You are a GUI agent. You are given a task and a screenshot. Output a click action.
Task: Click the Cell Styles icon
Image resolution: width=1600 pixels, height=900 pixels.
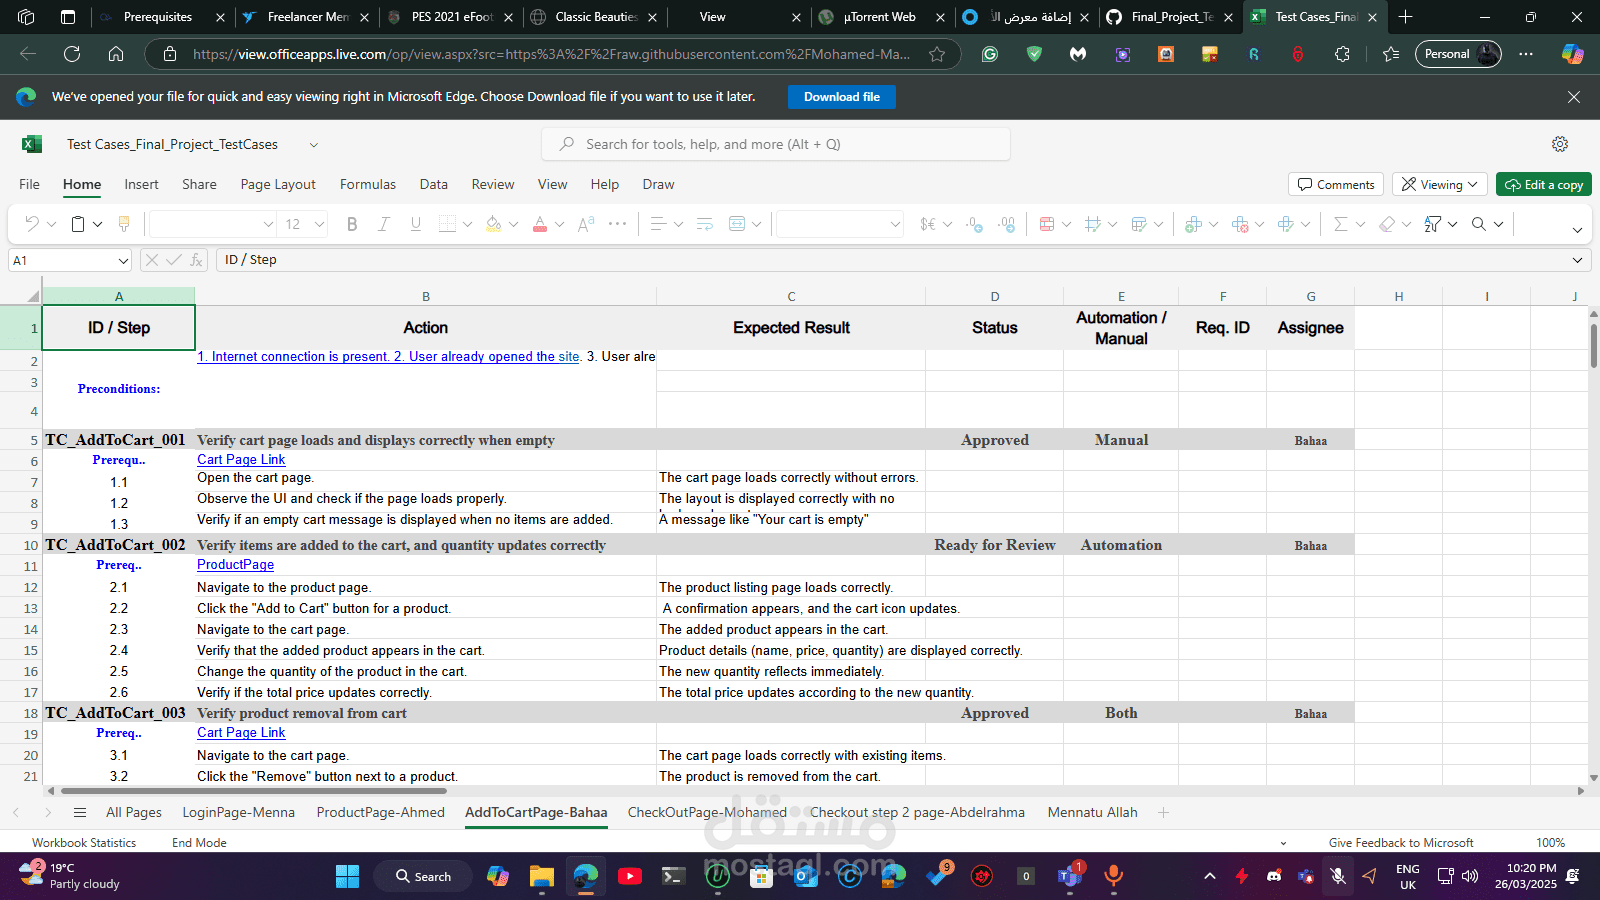click(1093, 224)
